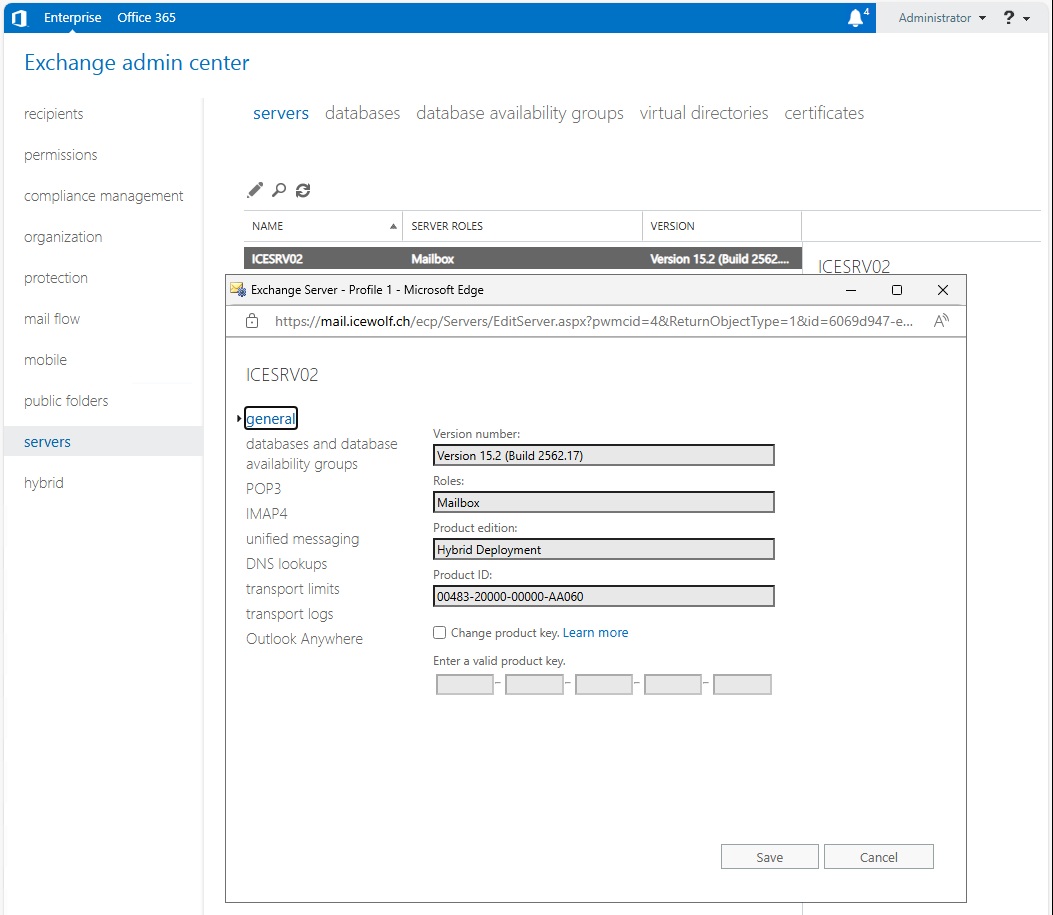Open the transport logs section

point(289,614)
